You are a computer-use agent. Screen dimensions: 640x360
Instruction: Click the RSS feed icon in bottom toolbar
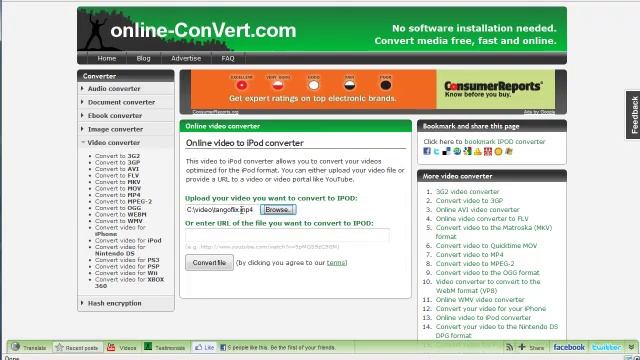[x=509, y=347]
